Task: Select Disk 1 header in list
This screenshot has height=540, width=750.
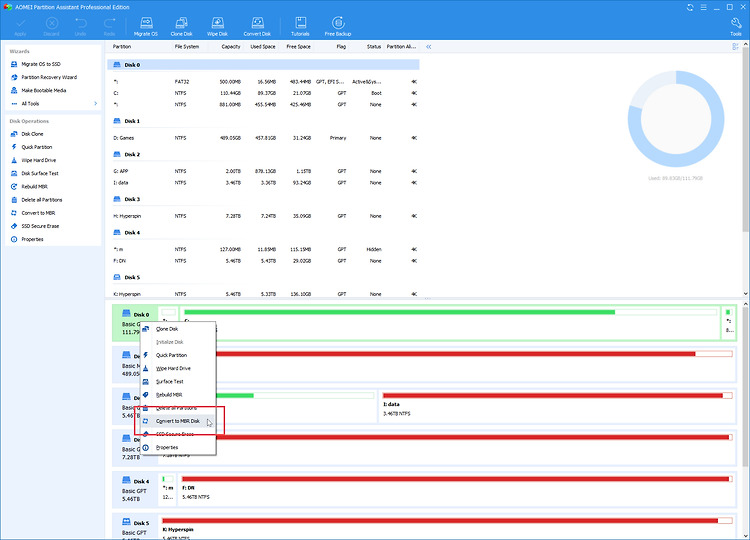Action: click(263, 121)
